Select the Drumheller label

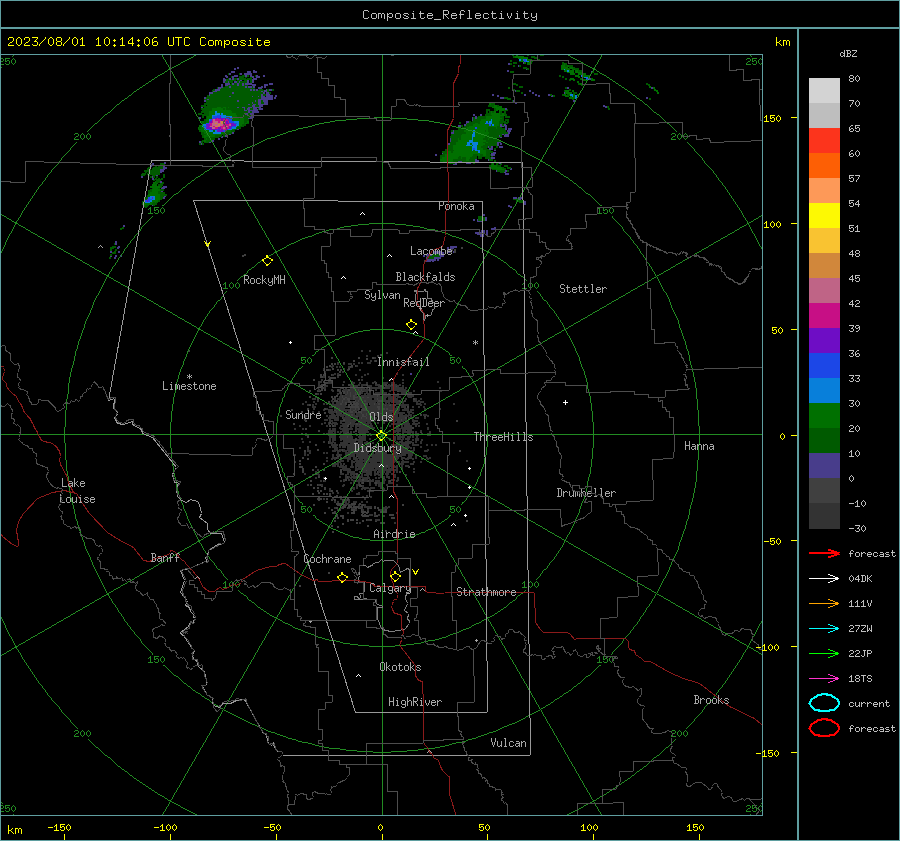tap(586, 493)
